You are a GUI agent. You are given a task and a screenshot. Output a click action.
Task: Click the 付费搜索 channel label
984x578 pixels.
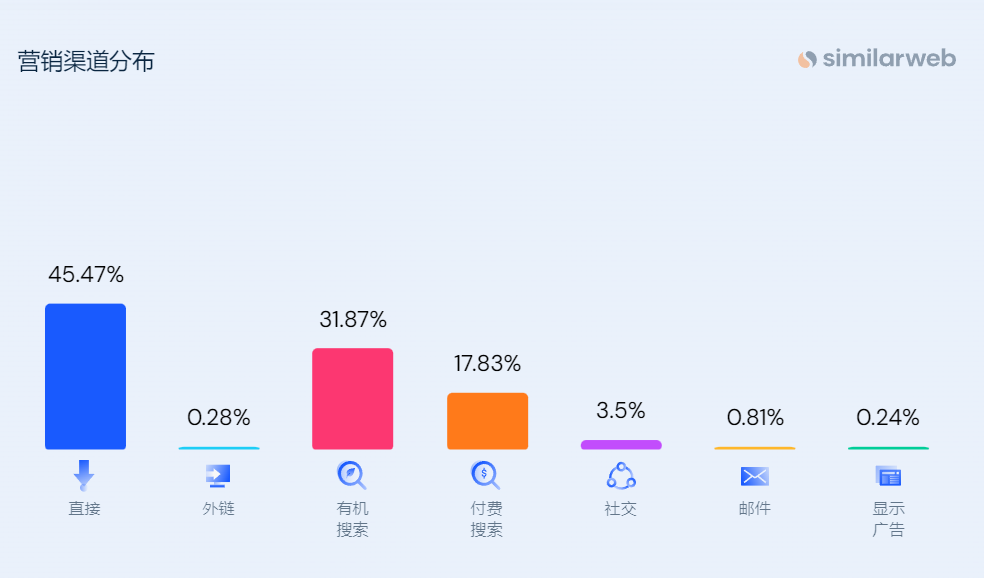click(487, 519)
